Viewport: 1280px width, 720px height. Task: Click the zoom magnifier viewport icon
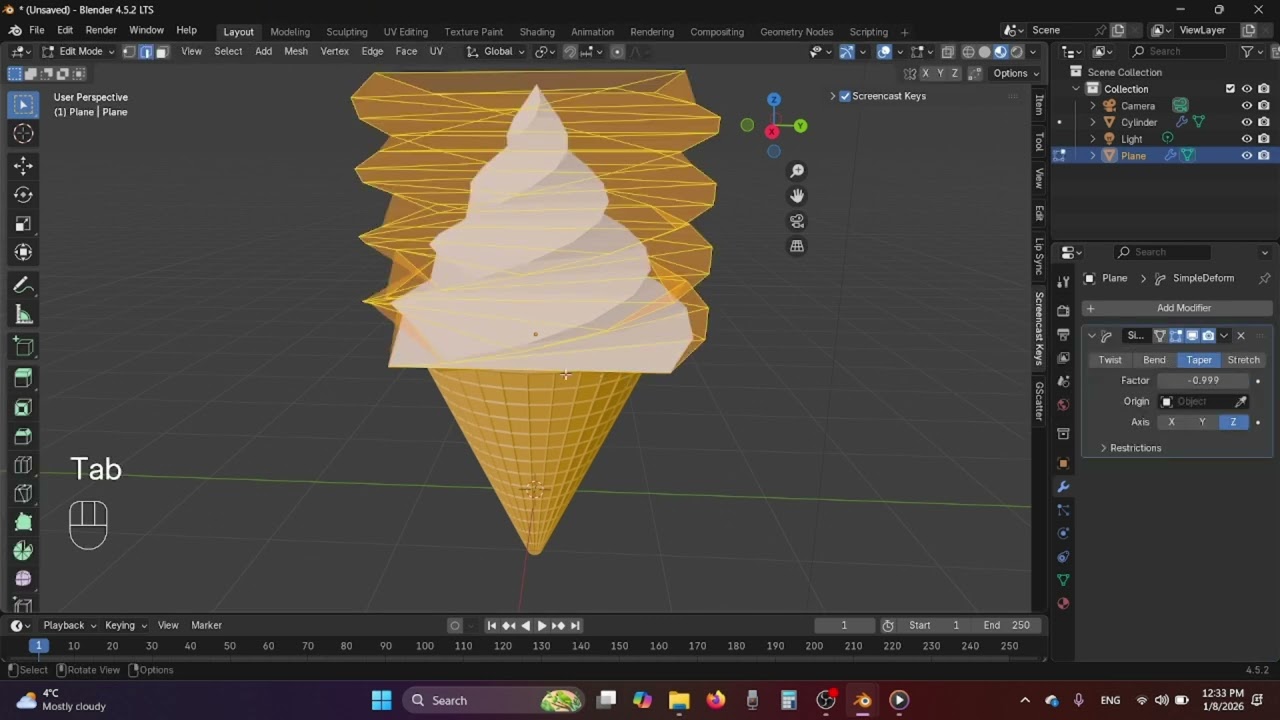coord(797,171)
